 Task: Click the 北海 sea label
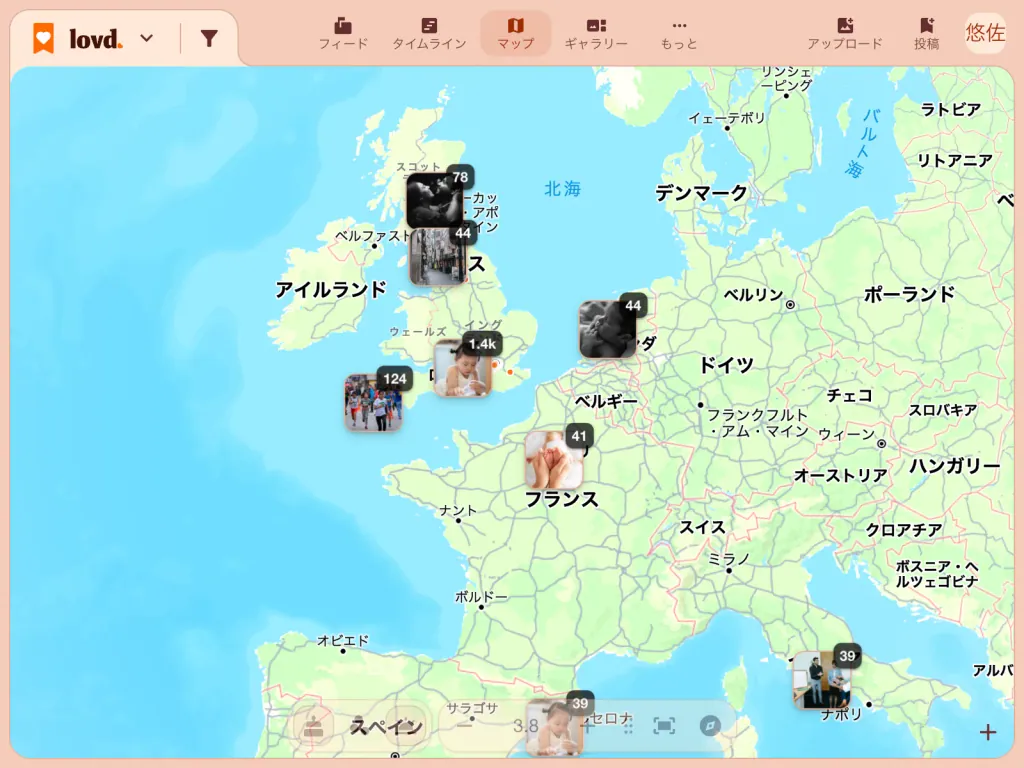[x=562, y=189]
